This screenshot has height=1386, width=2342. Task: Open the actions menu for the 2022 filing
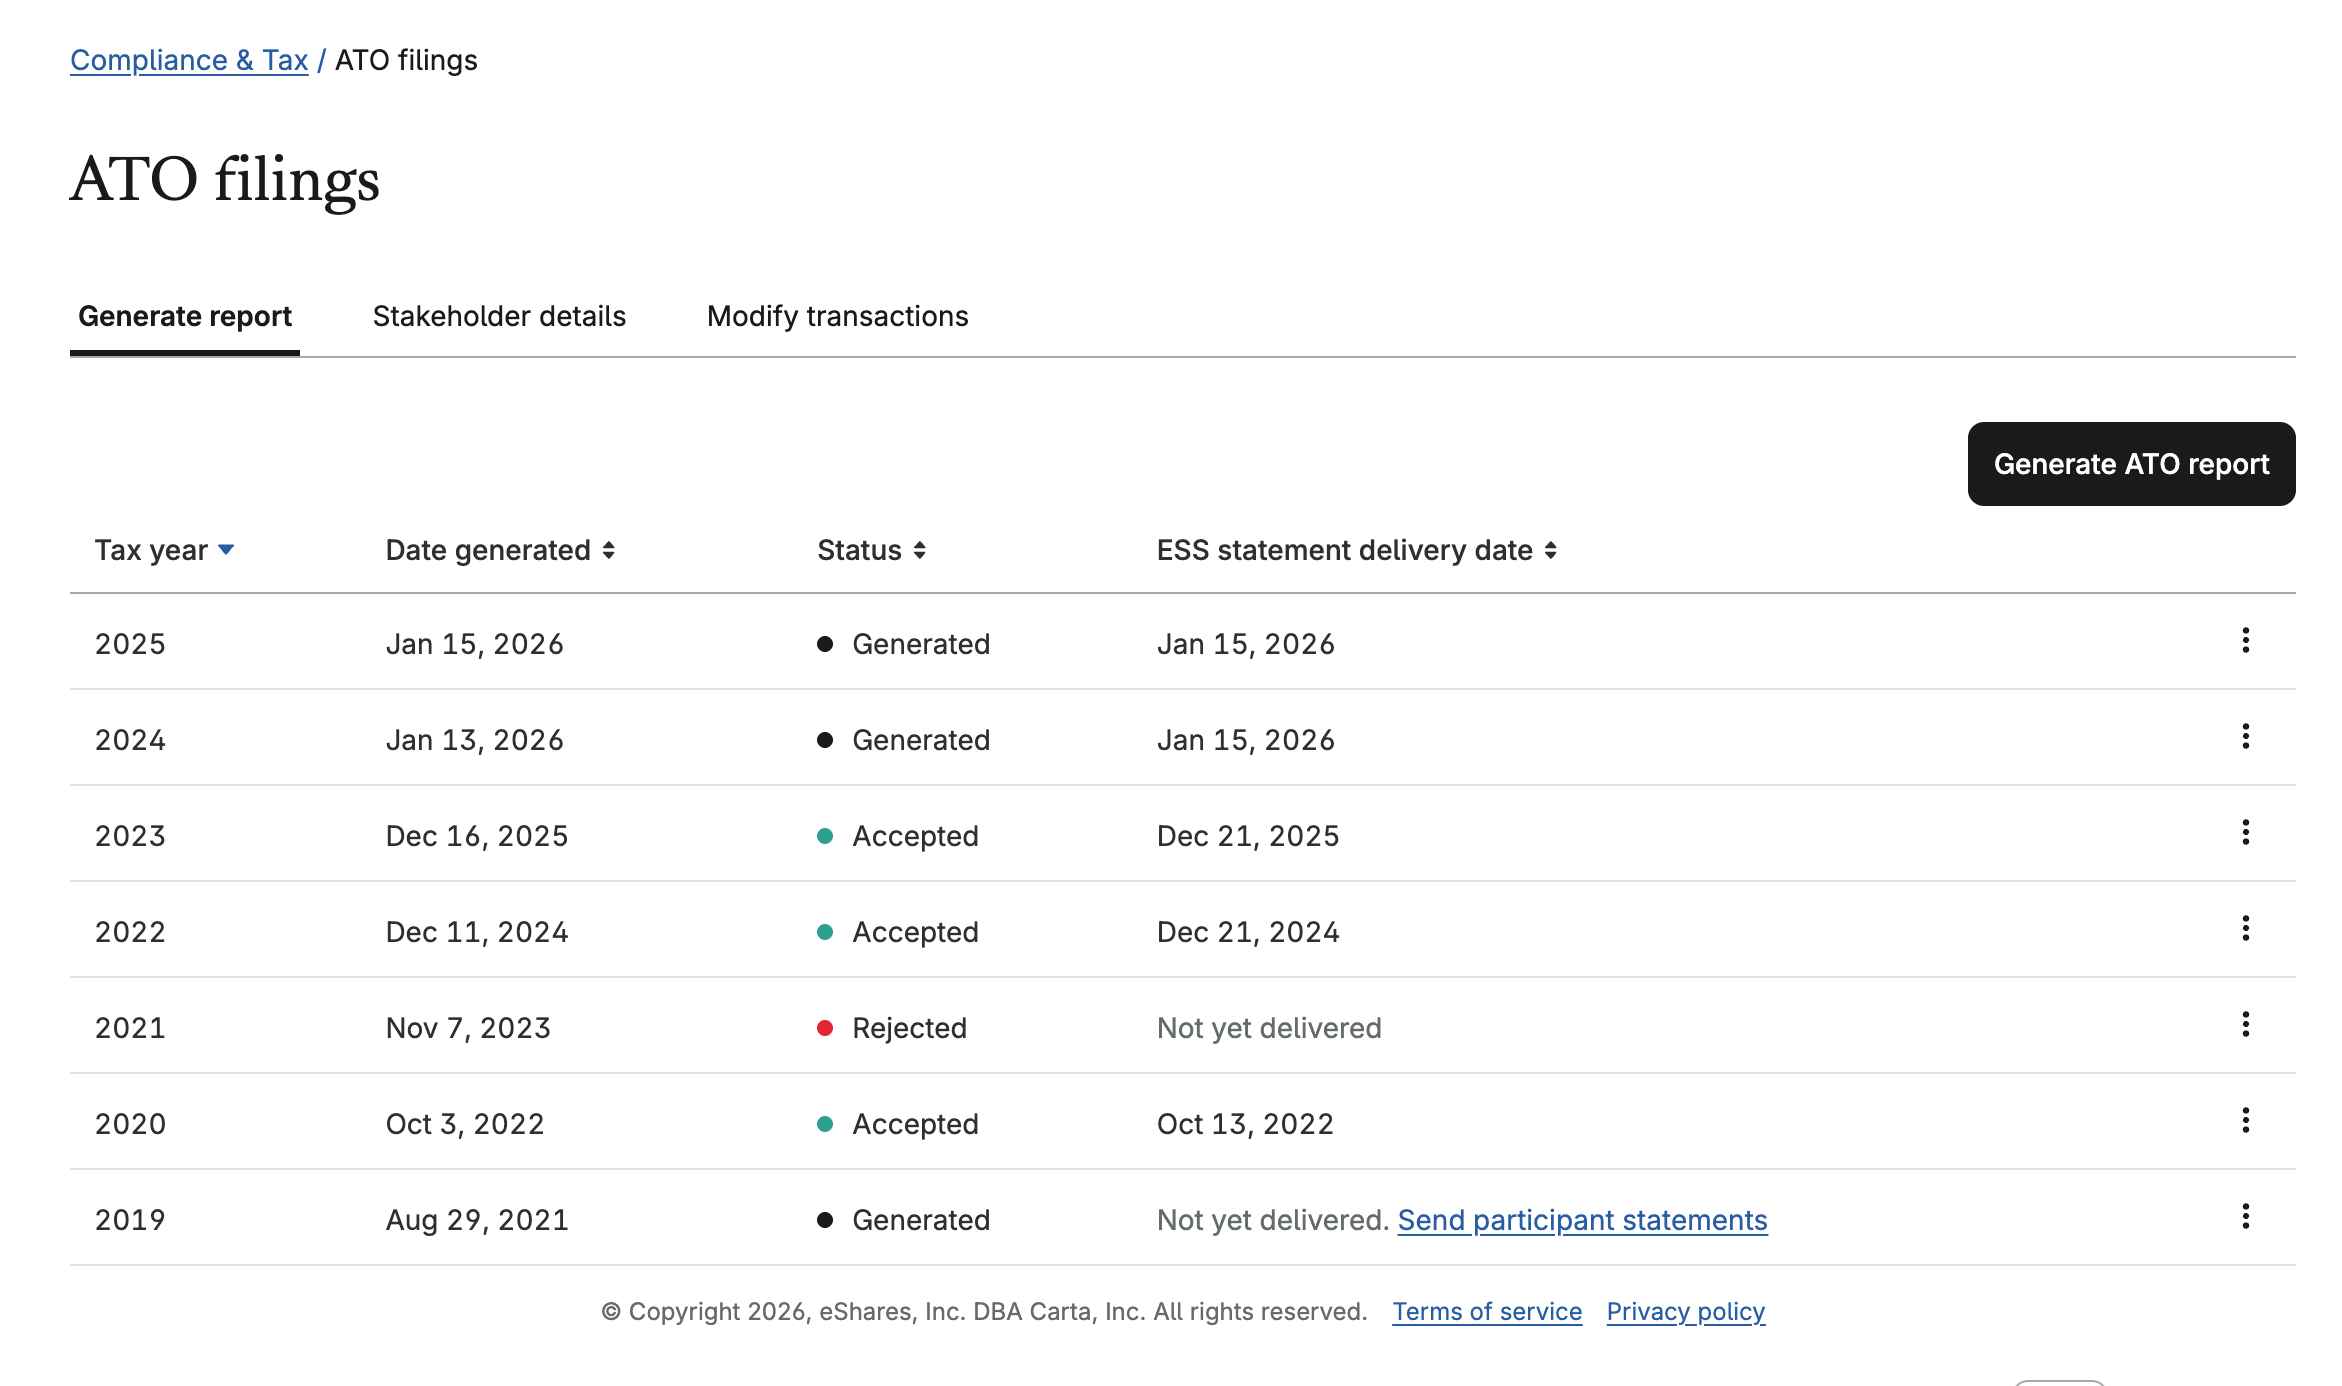pyautogui.click(x=2246, y=929)
